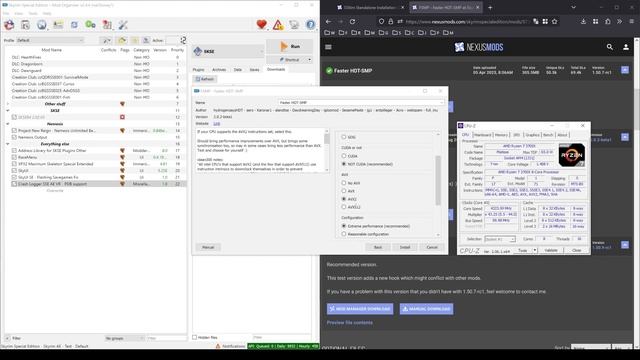Open the warning triangle notifications icon
Viewport: 640px width, 360px height.
click(278, 25)
